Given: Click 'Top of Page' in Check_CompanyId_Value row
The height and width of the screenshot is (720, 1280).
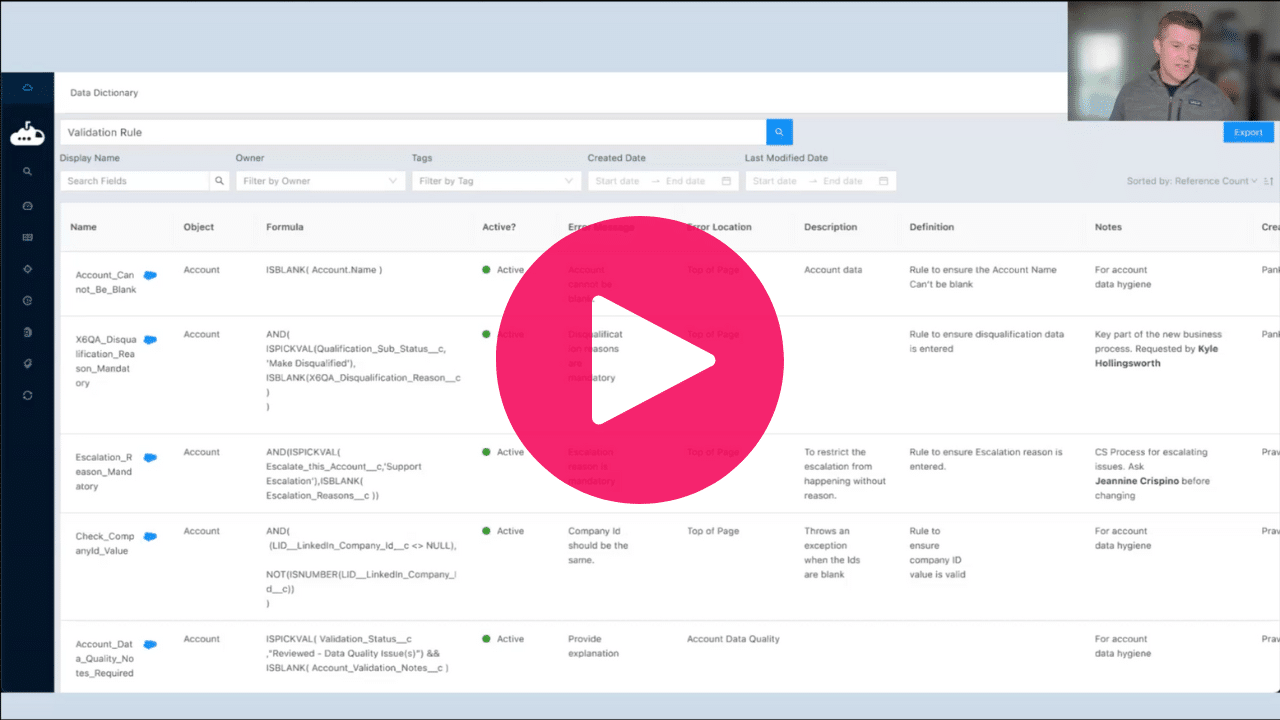Looking at the screenshot, I should (x=713, y=531).
